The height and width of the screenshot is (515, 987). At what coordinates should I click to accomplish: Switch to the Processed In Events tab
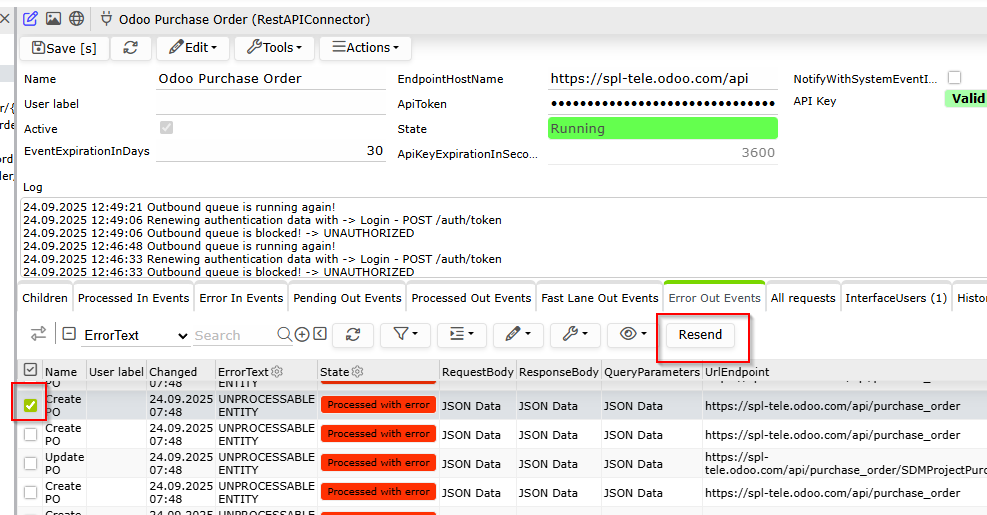(x=133, y=298)
